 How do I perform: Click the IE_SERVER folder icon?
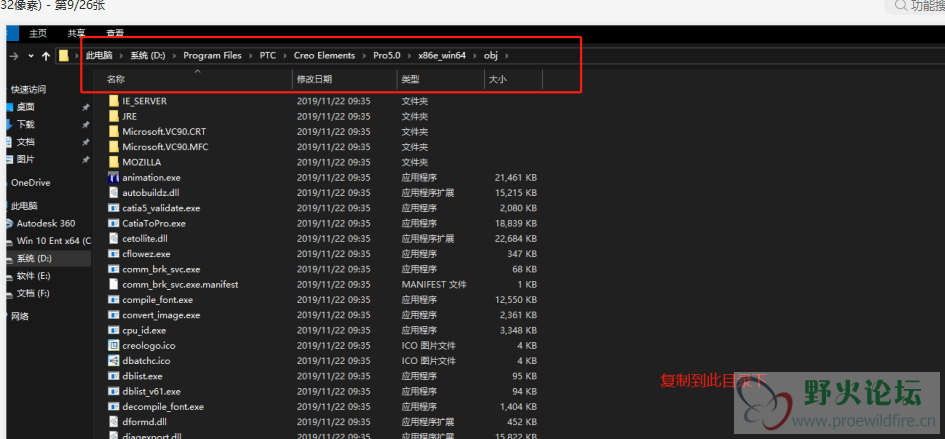(x=114, y=101)
